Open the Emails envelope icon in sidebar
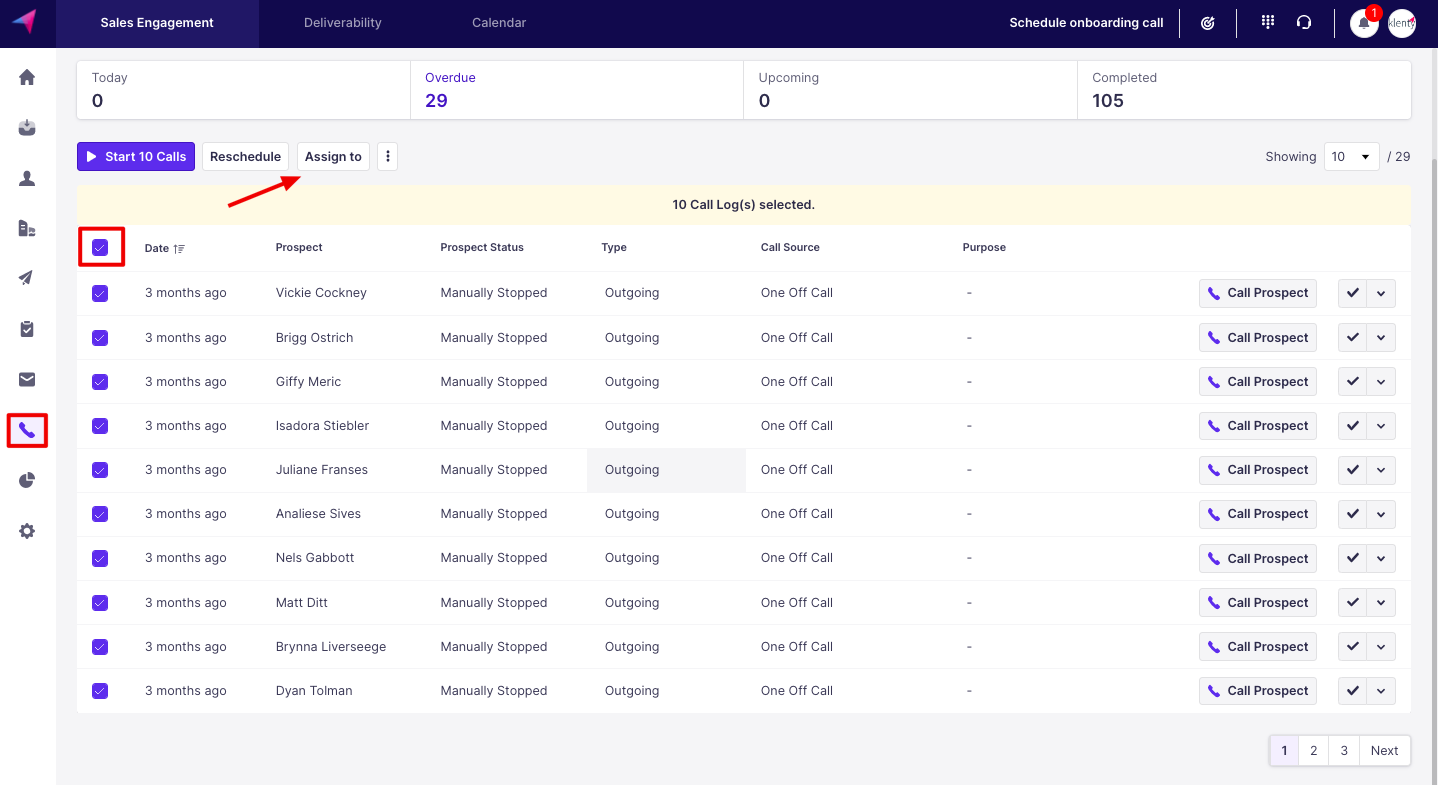1438x785 pixels. coord(27,379)
